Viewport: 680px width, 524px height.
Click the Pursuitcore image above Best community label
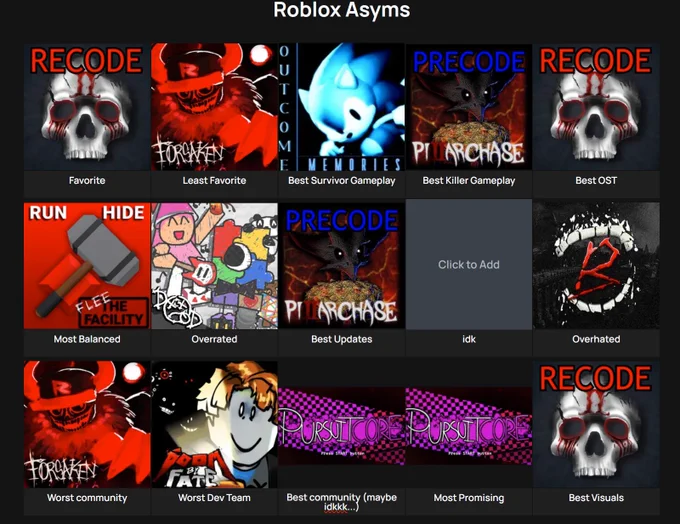(x=341, y=426)
